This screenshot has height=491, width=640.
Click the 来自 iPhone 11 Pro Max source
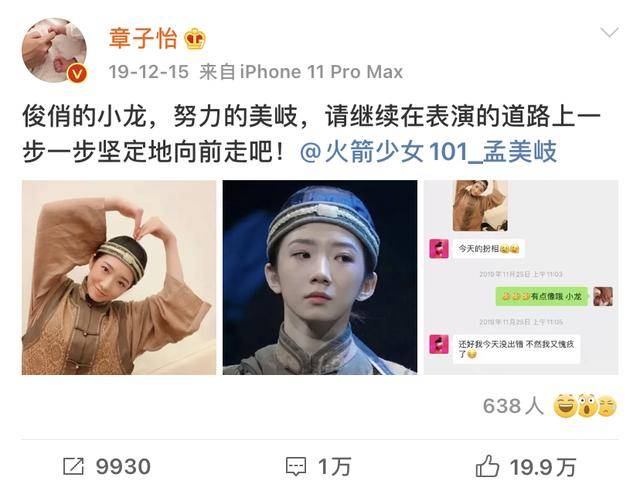301,72
